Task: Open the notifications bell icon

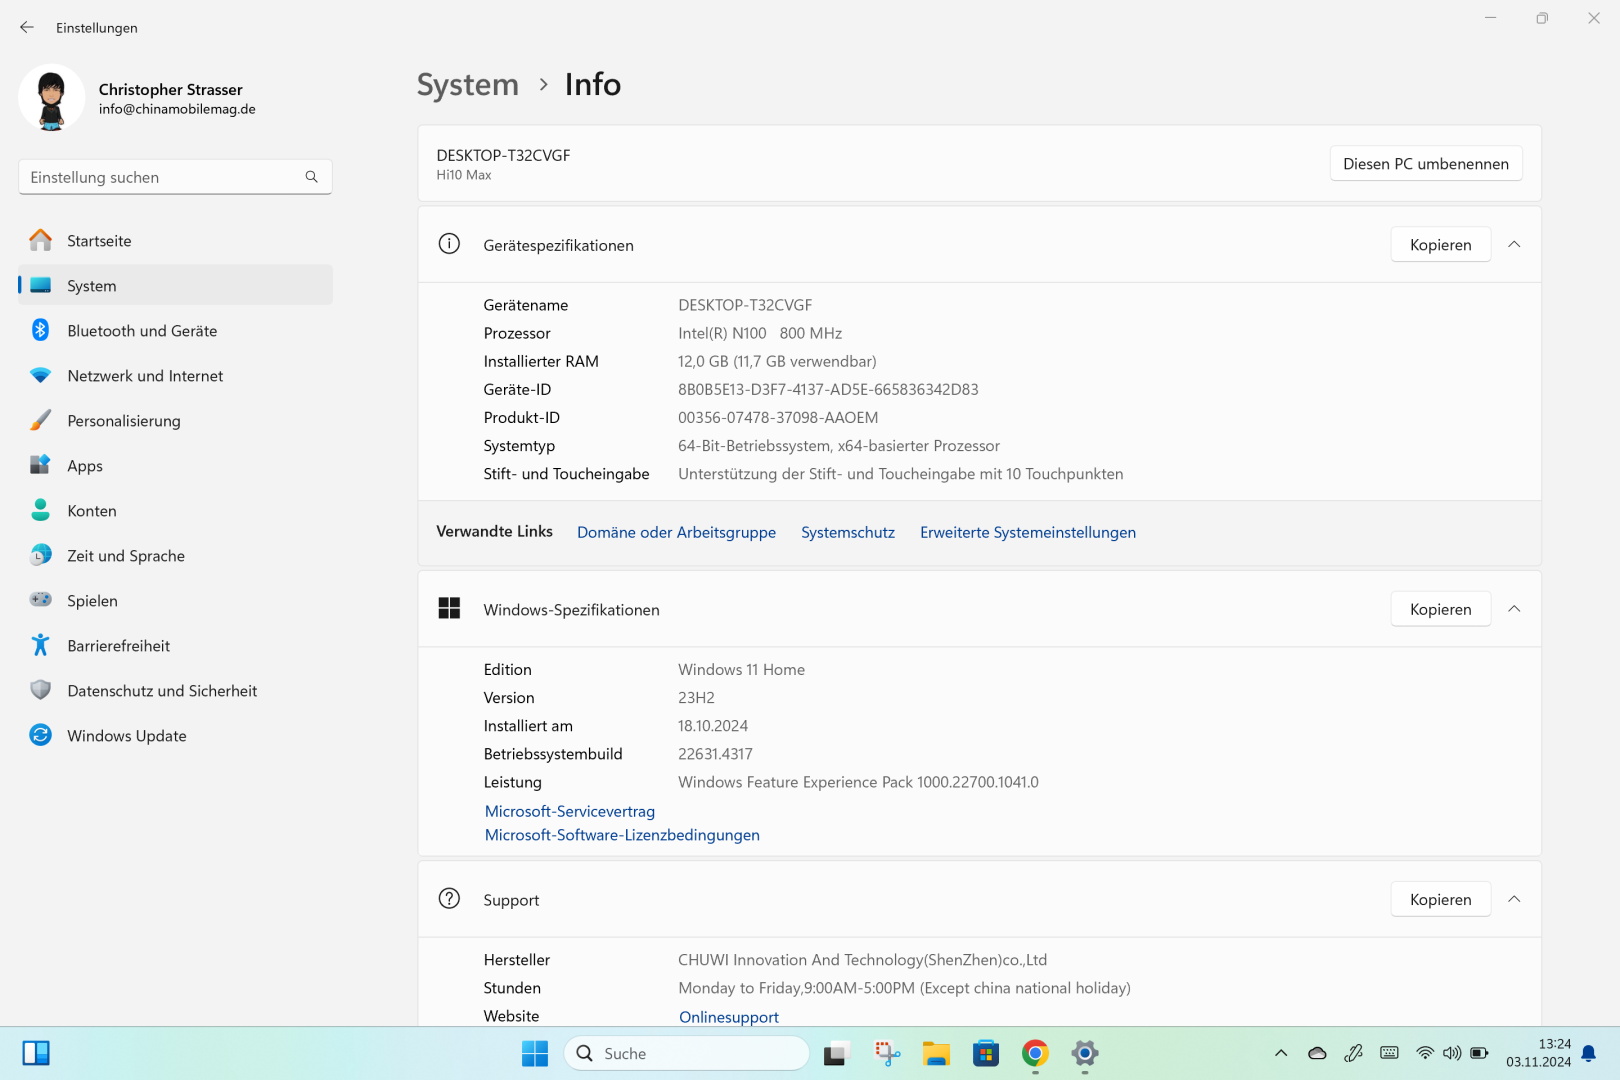Action: [x=1589, y=1053]
